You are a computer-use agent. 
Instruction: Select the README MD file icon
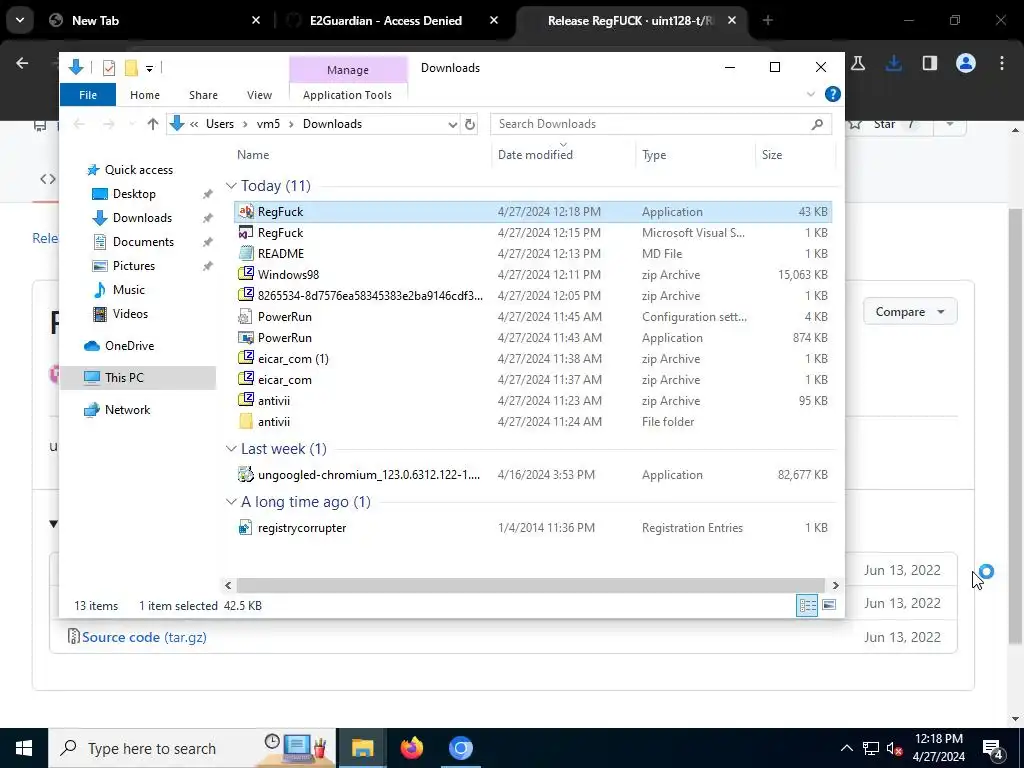[246, 253]
